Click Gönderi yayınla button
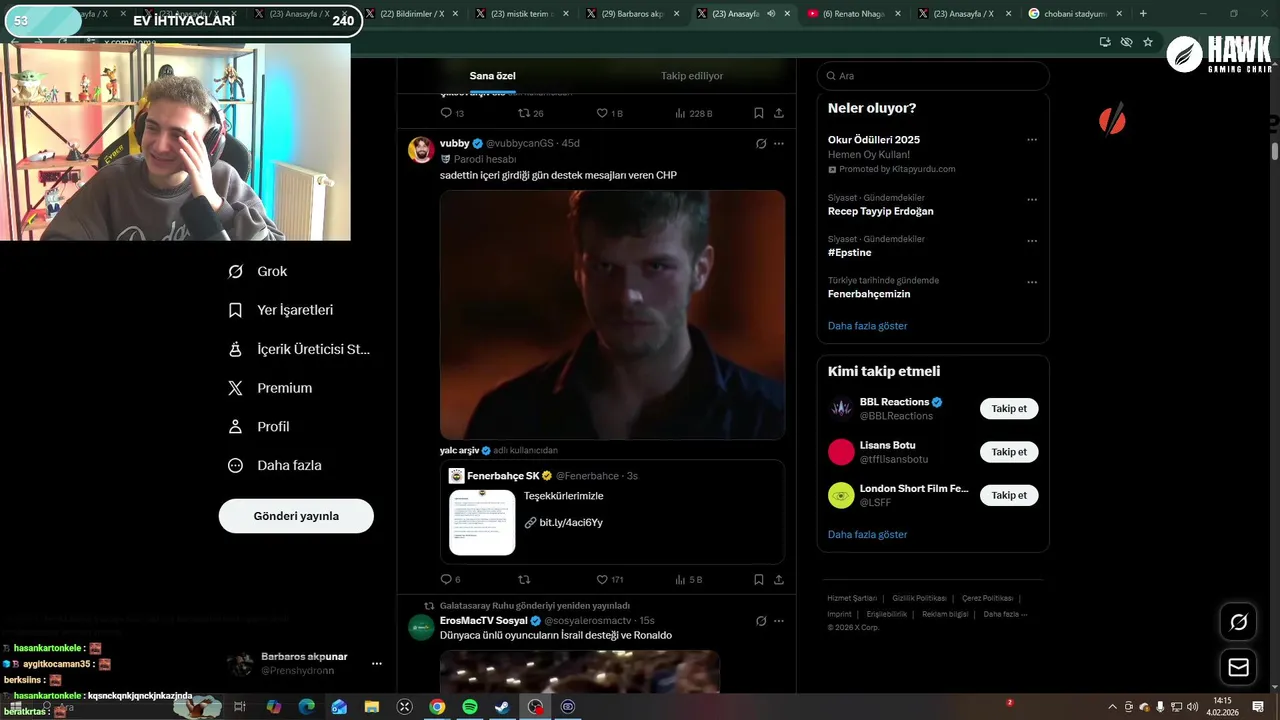This screenshot has height=720, width=1280. pos(296,516)
